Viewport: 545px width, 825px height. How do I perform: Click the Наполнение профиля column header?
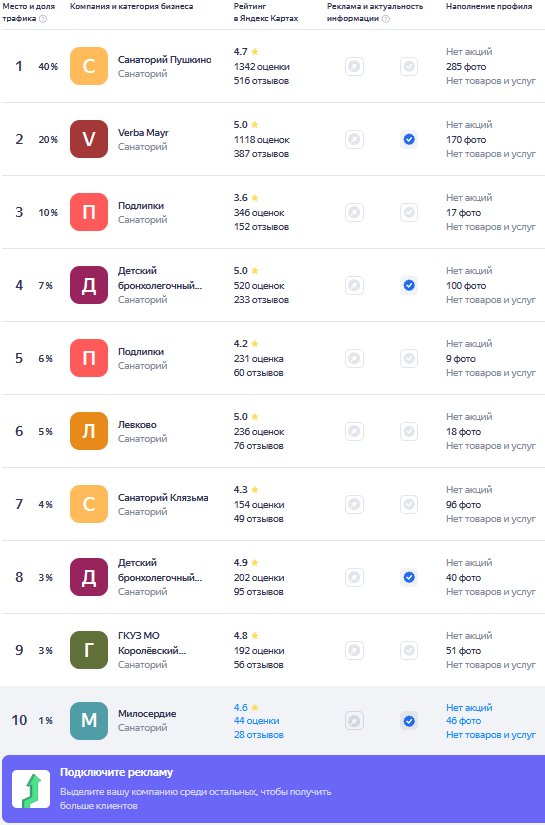(x=489, y=7)
